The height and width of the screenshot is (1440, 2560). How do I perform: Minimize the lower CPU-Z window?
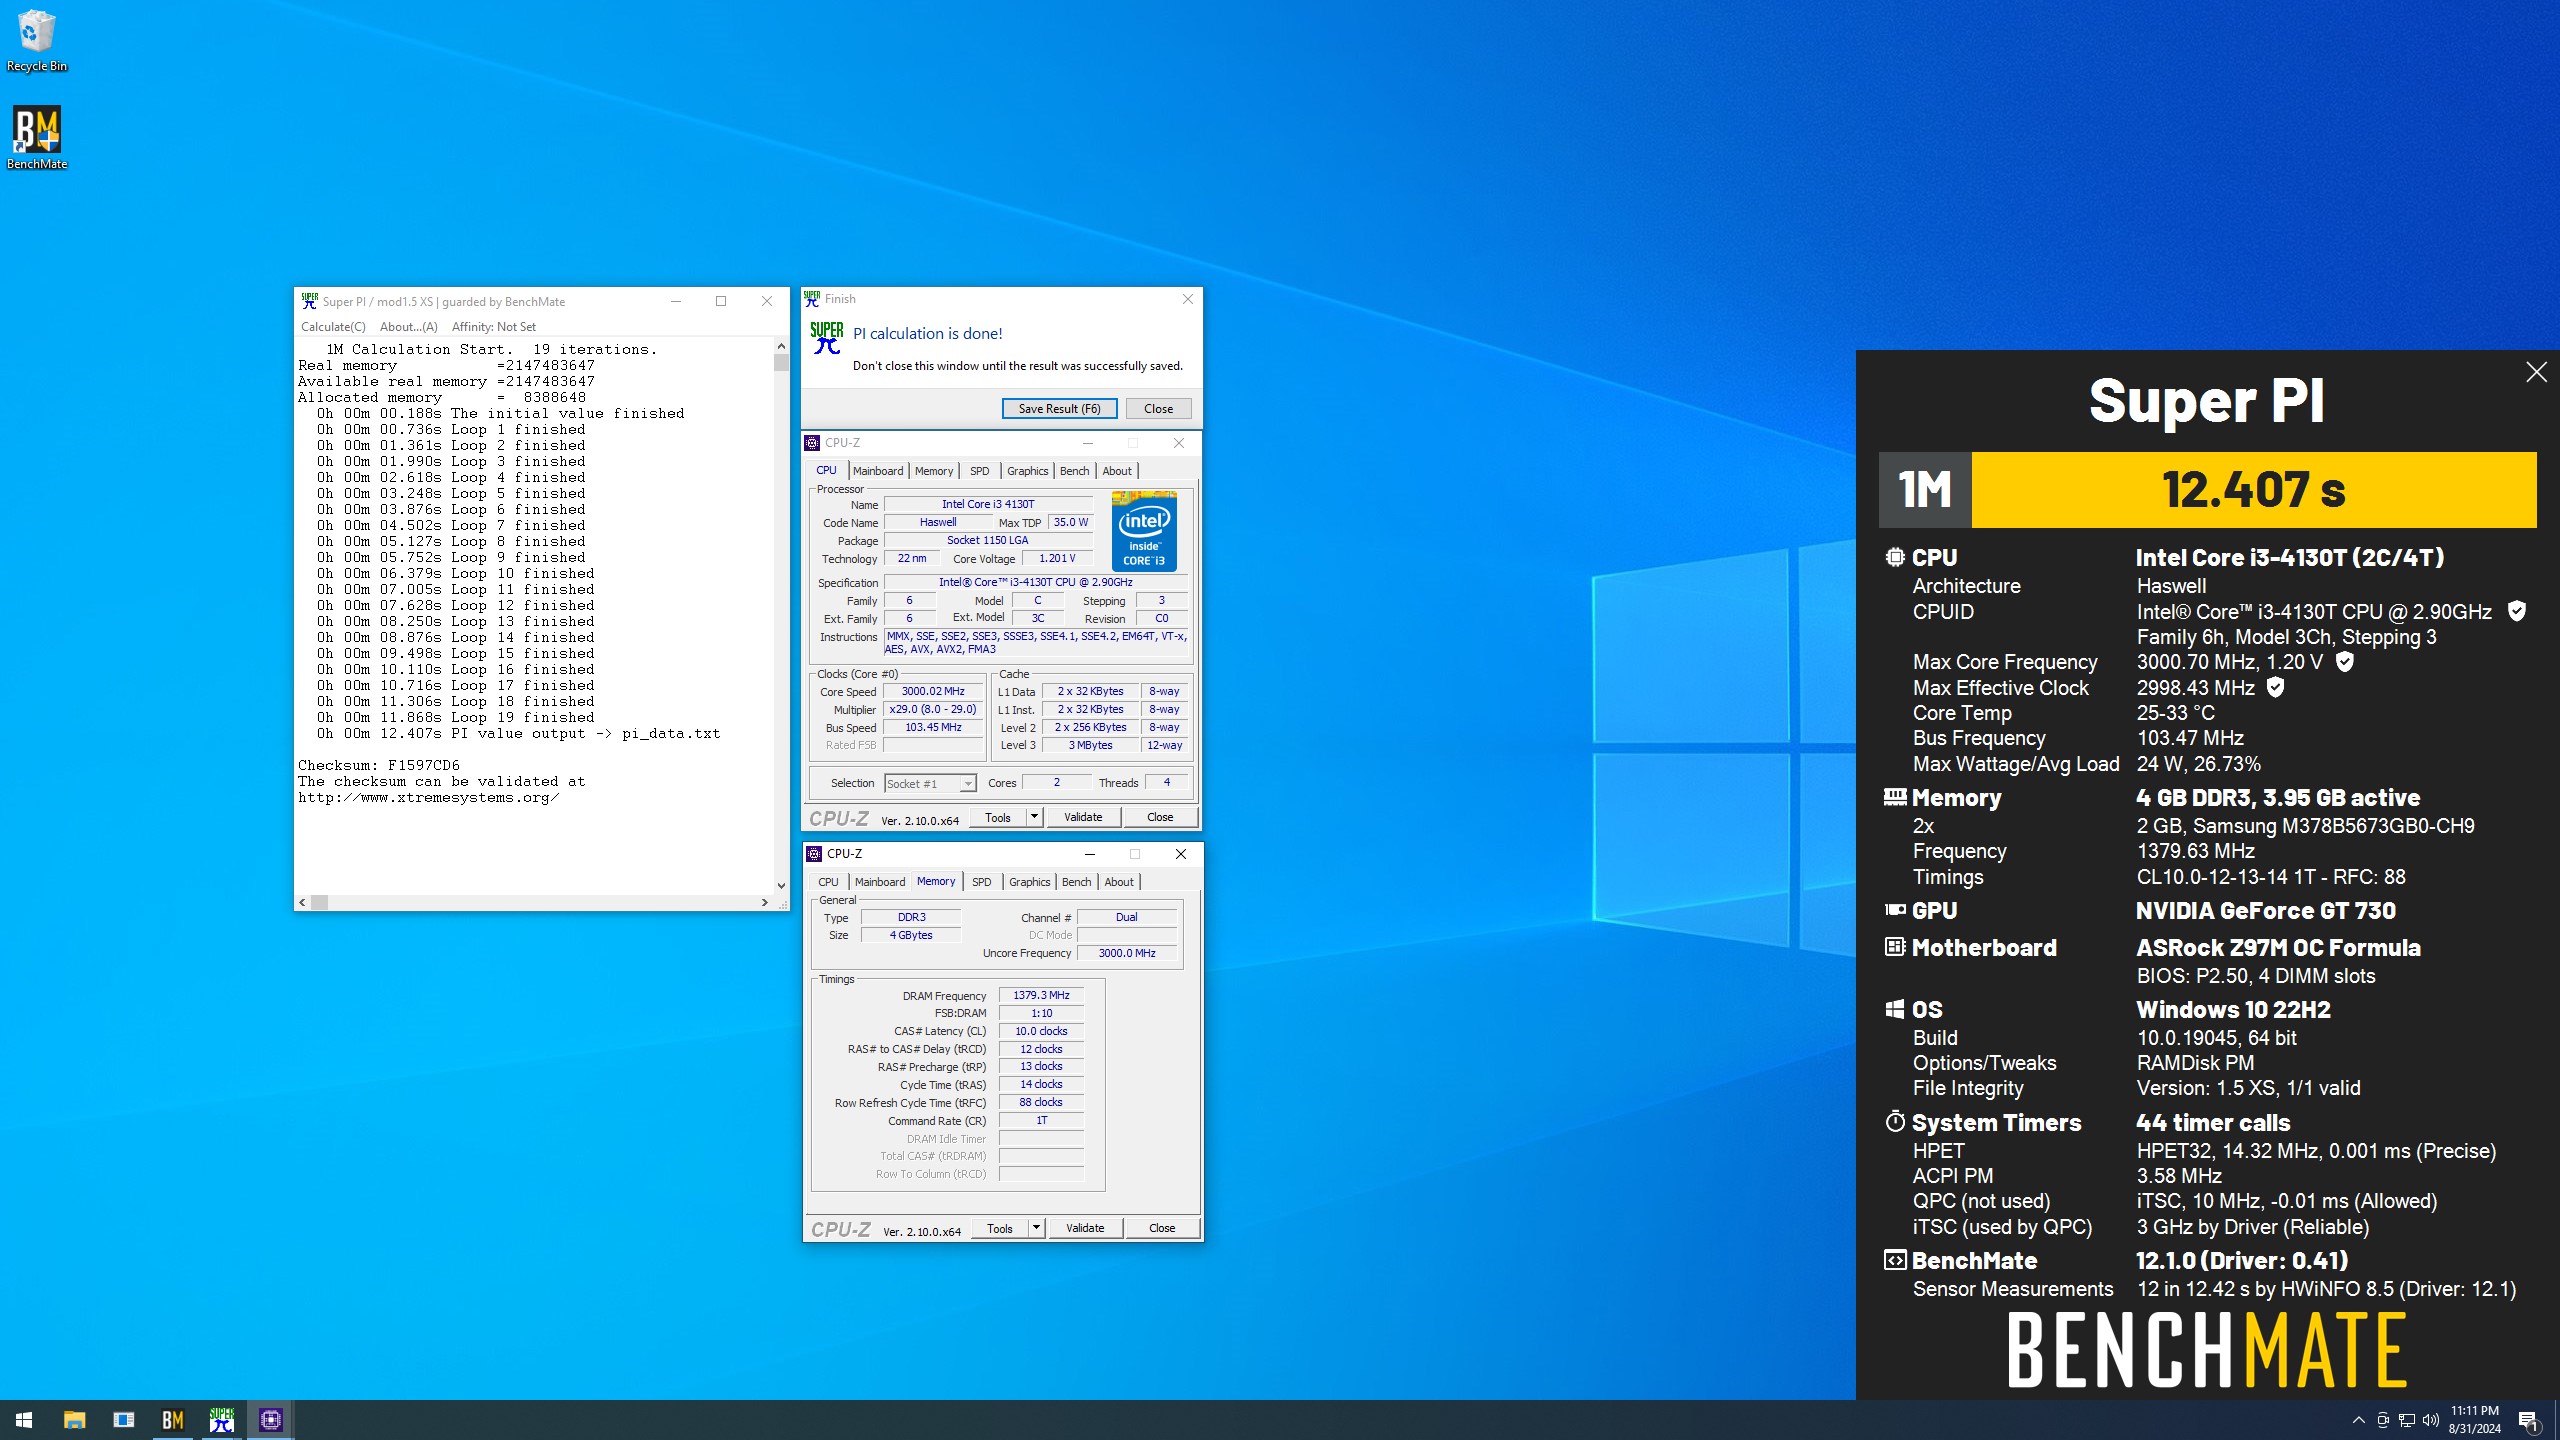pyautogui.click(x=1089, y=854)
